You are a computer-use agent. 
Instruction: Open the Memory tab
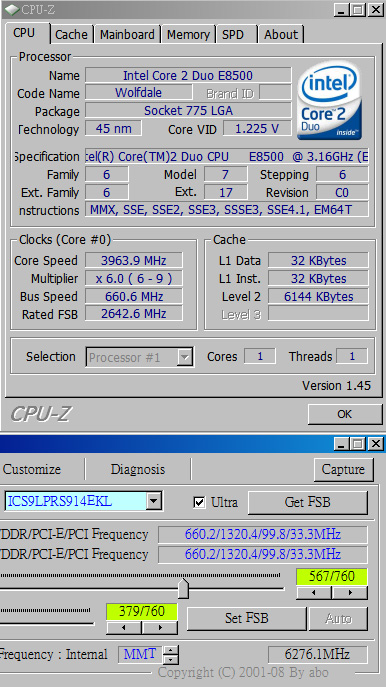tap(188, 35)
